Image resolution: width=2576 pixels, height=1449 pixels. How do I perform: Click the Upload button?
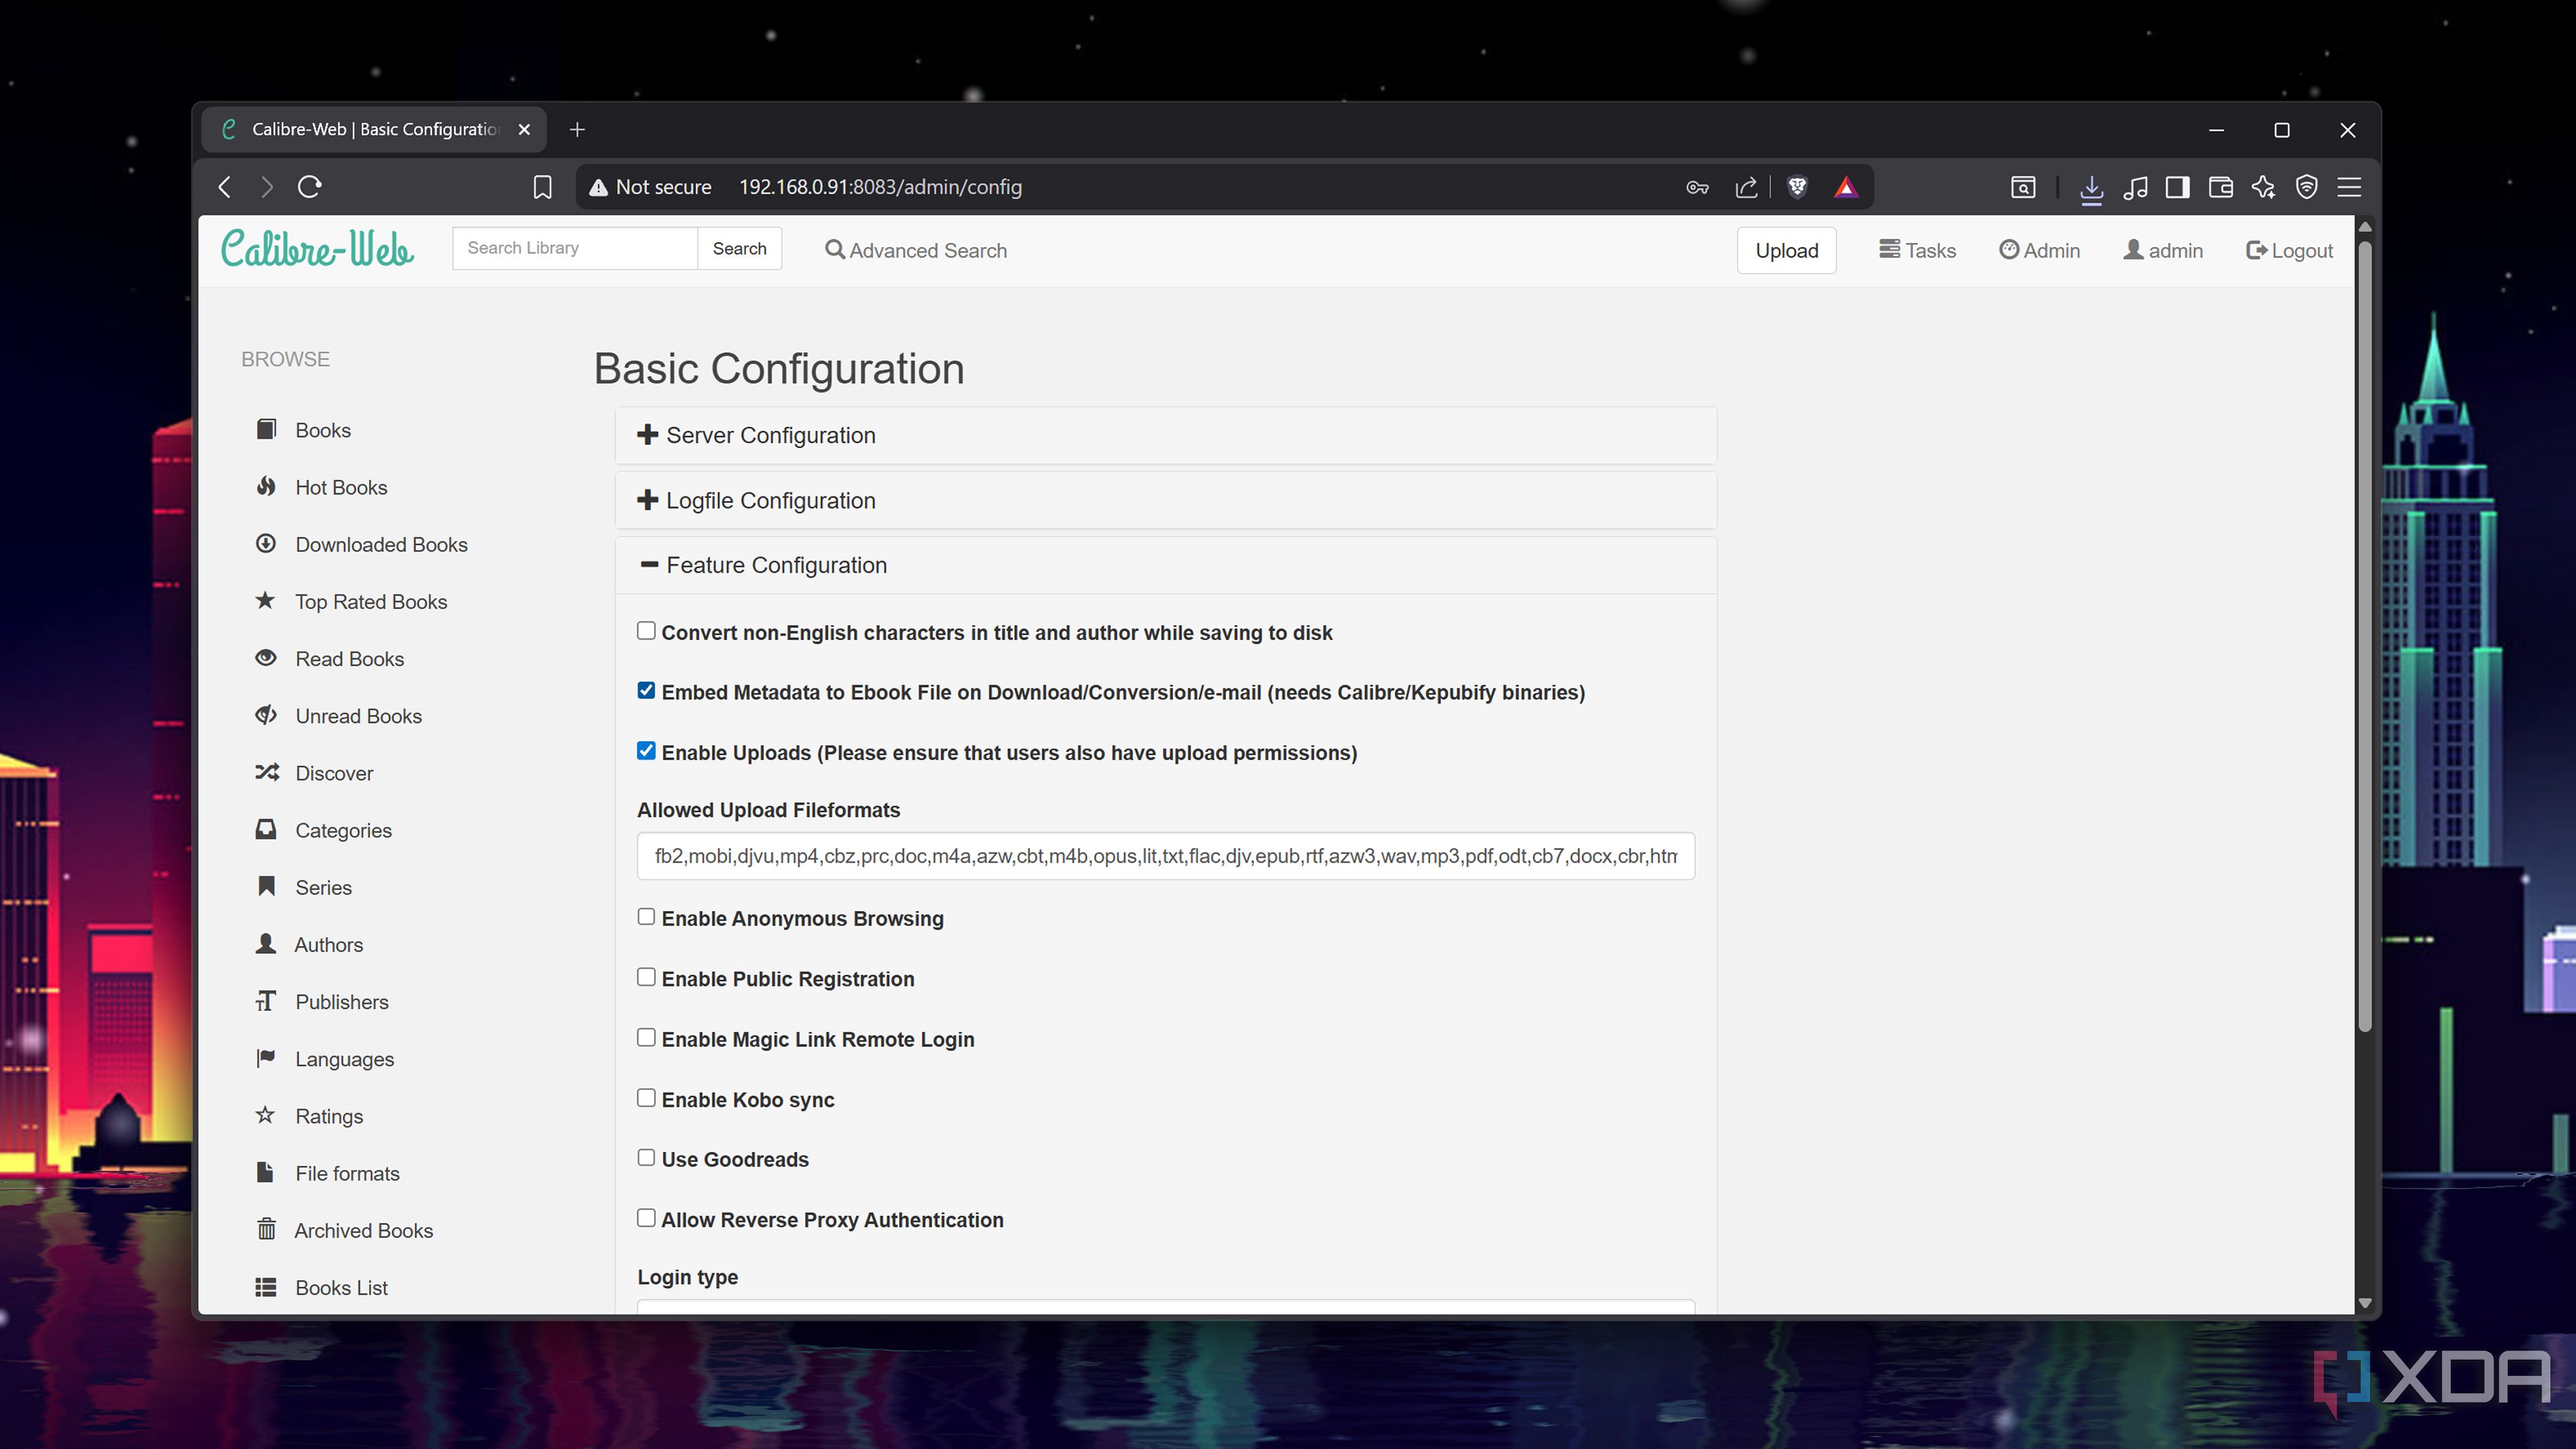1786,251
